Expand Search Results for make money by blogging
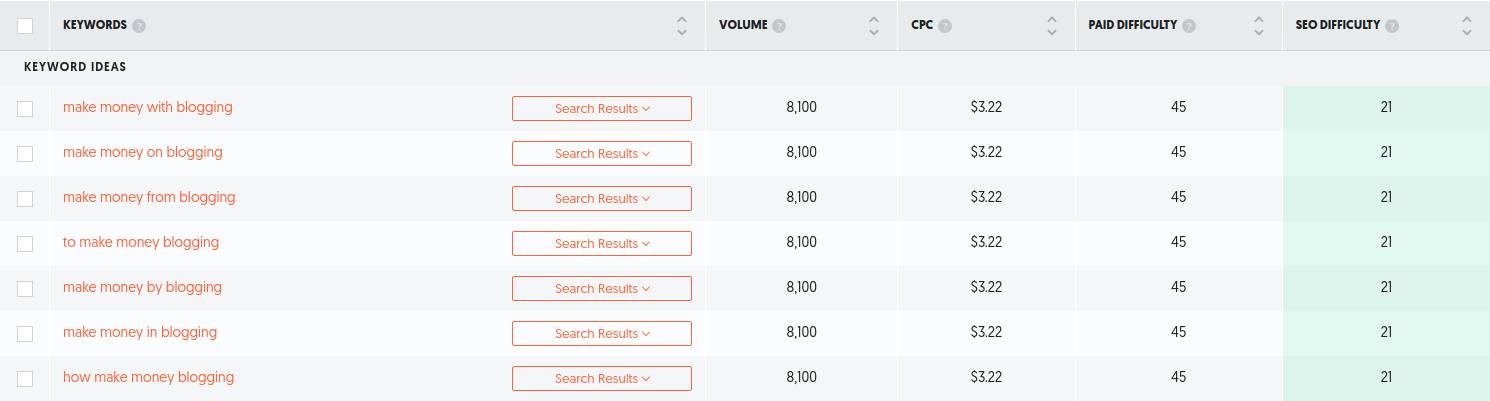Viewport: 1490px width, 401px height. (x=602, y=289)
